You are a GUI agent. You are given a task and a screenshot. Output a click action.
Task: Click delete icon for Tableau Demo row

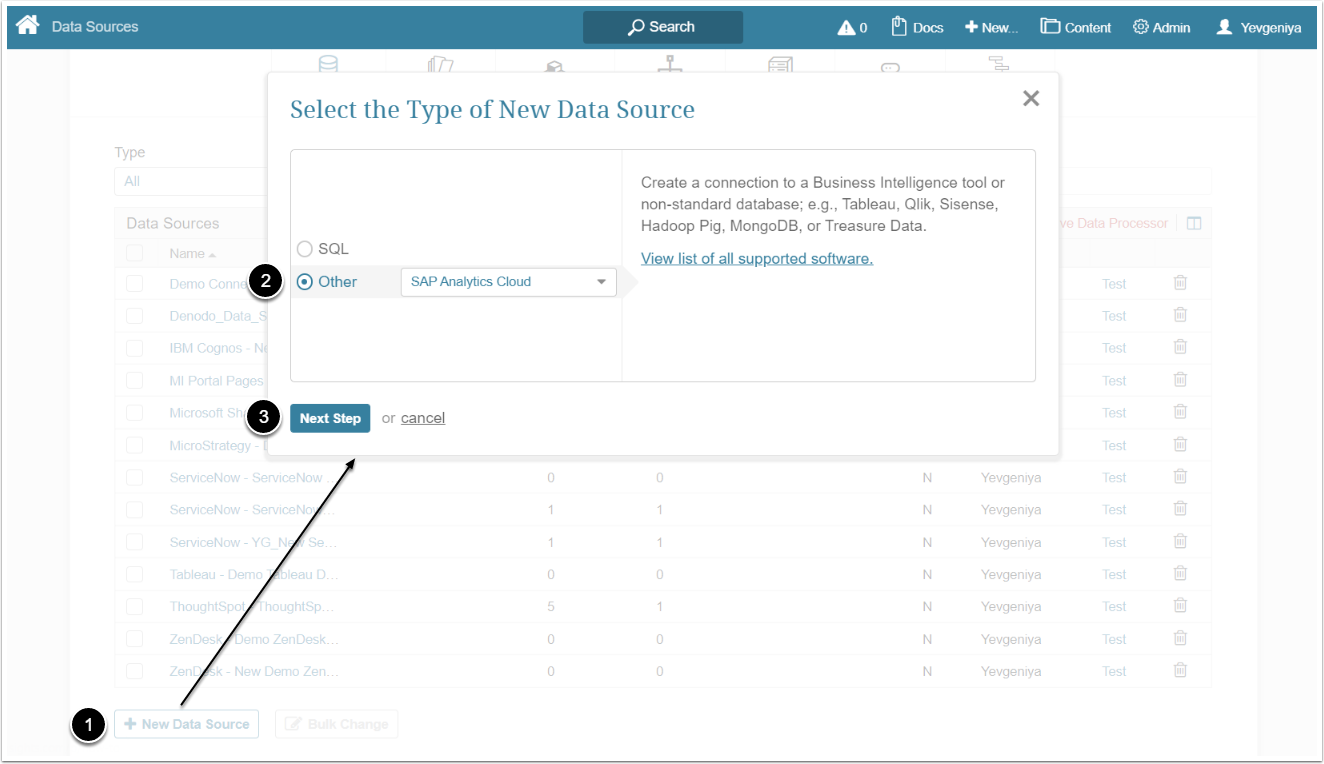click(x=1180, y=573)
